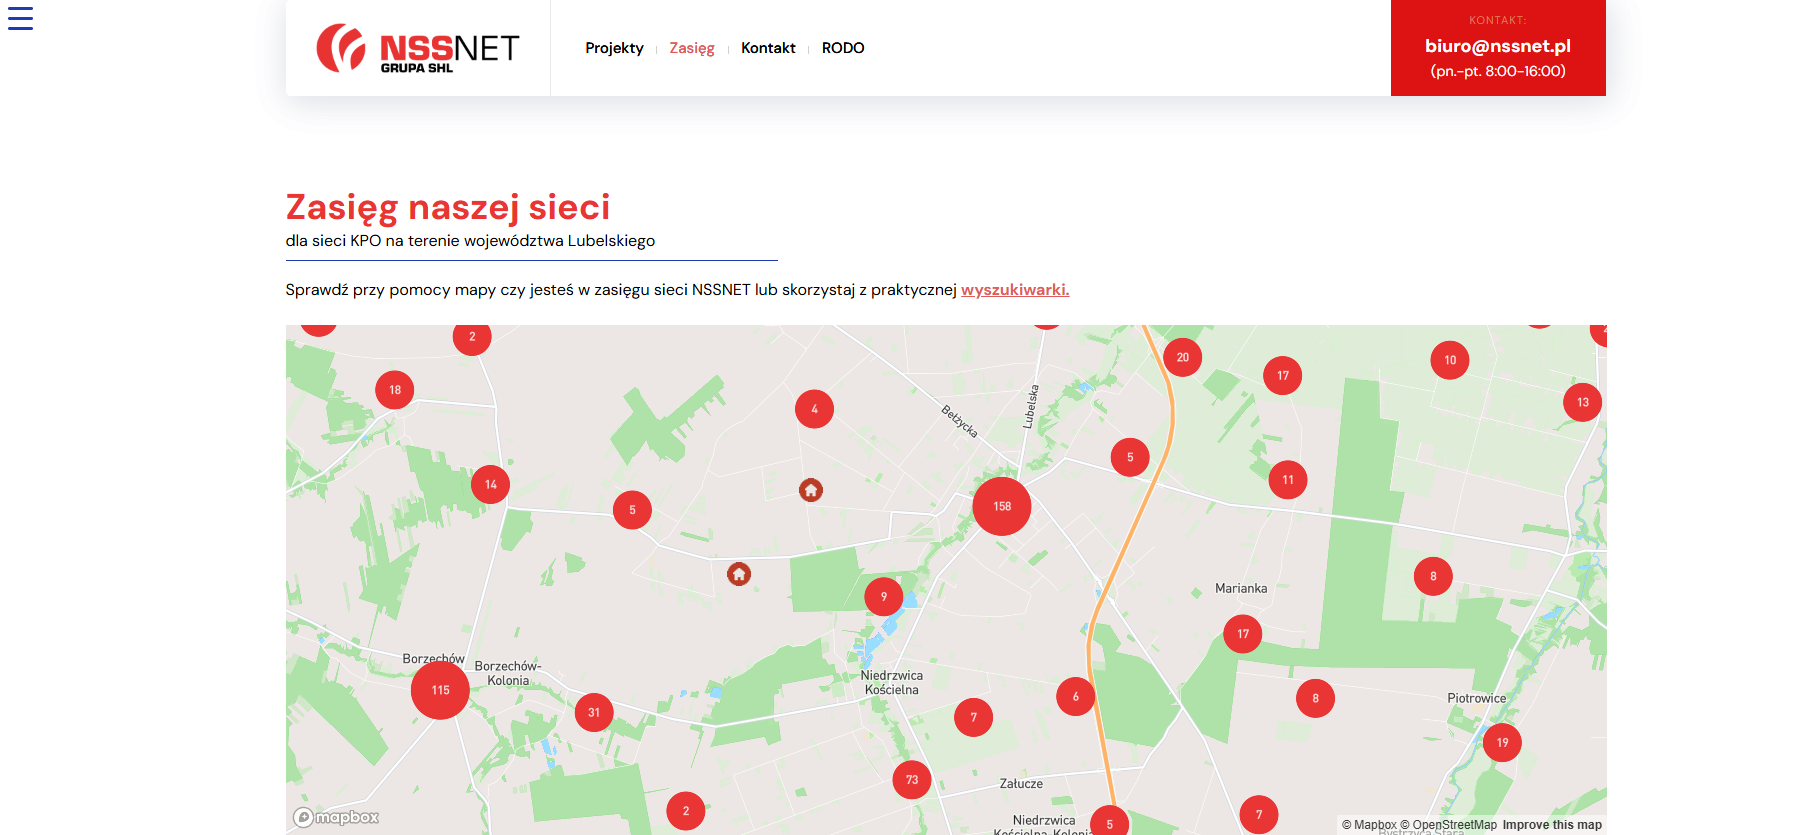Screen dimensions: 1813x835
Task: Click the 31 cluster marker
Action: [594, 713]
